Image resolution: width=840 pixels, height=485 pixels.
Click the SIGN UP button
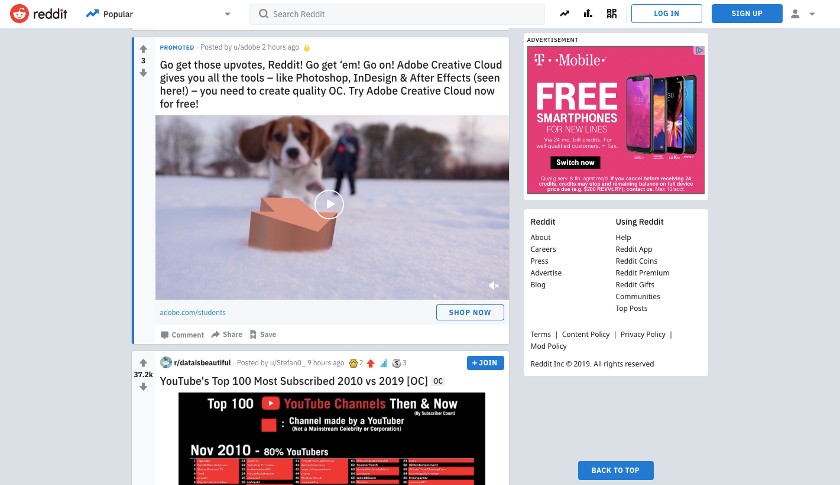pos(747,13)
